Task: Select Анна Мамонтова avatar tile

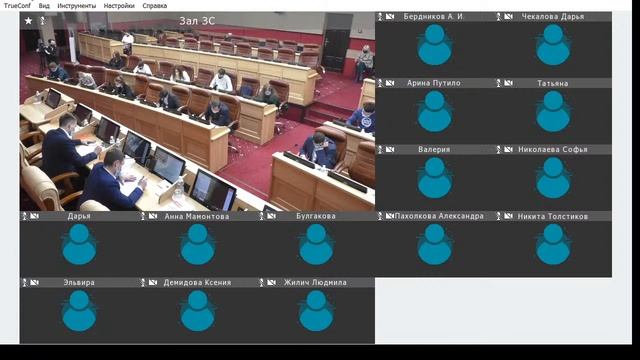Action: [198, 244]
